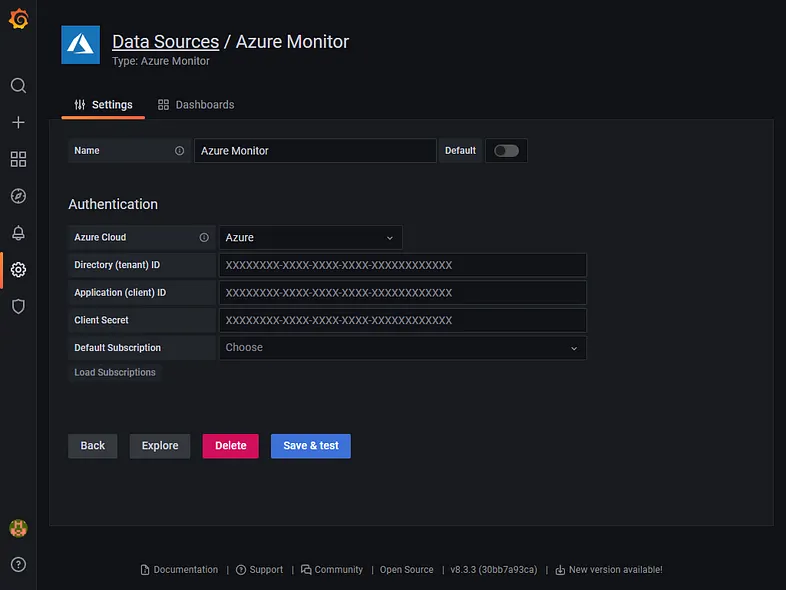Viewport: 786px width, 590px height.
Task: Toggle the Default data source switch
Action: (x=506, y=150)
